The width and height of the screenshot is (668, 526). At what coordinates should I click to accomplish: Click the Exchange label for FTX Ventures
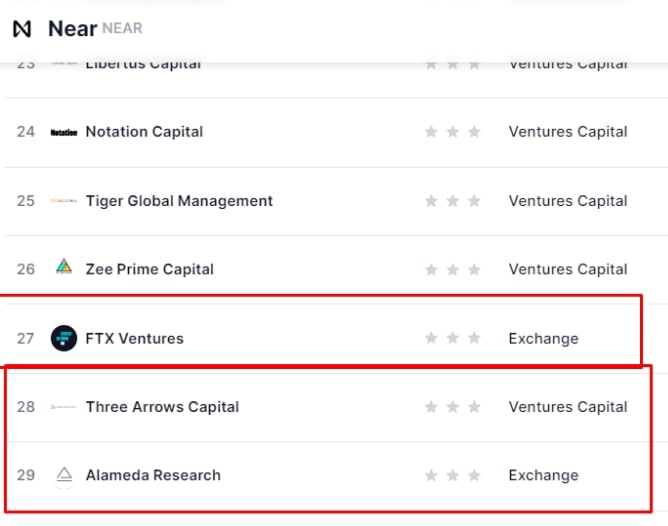(x=544, y=338)
